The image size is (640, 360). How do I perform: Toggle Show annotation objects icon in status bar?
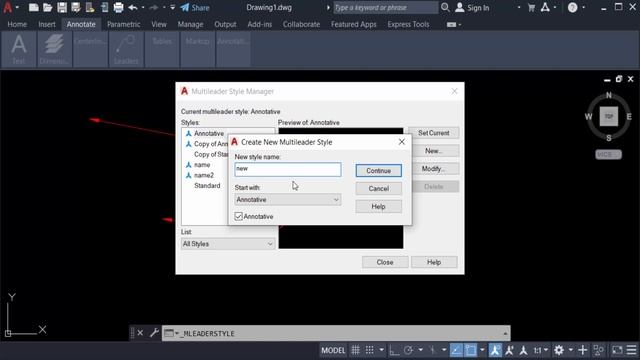pos(495,350)
